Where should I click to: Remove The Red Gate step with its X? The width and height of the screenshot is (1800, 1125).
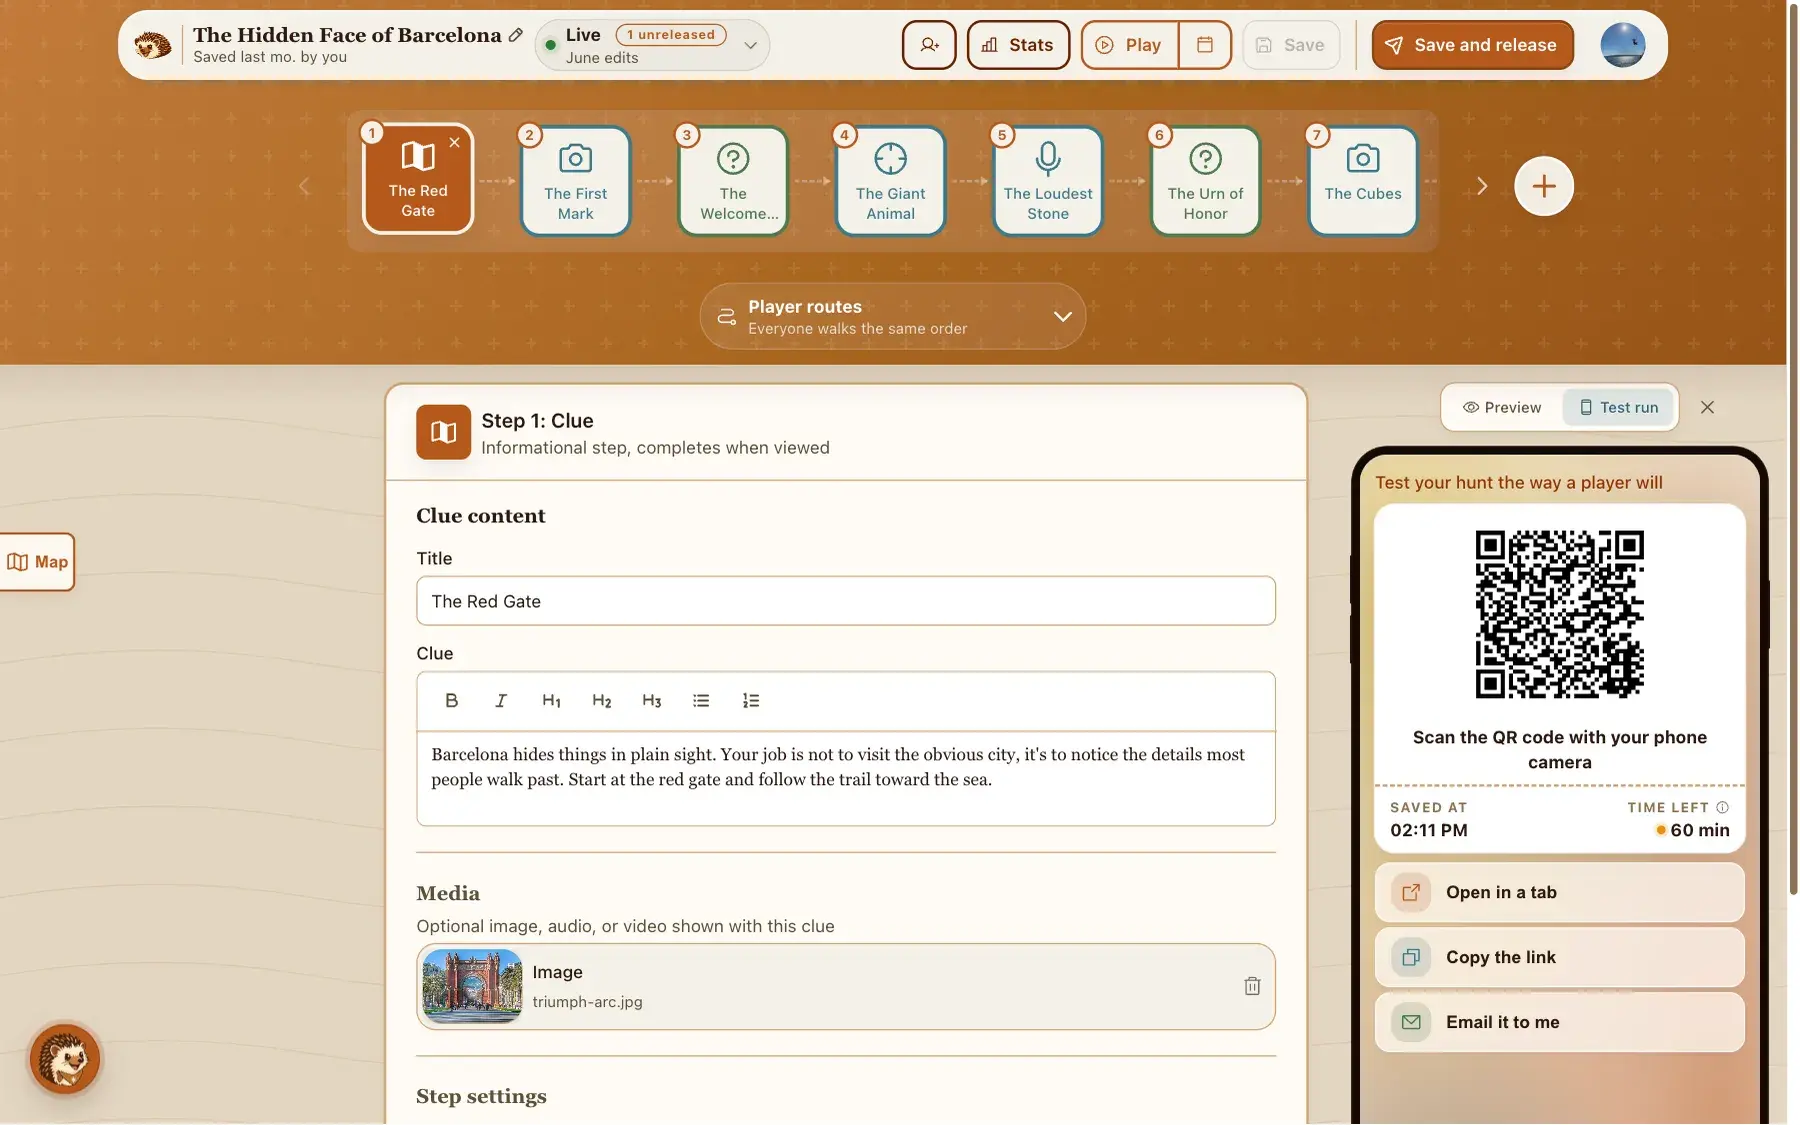(x=455, y=142)
